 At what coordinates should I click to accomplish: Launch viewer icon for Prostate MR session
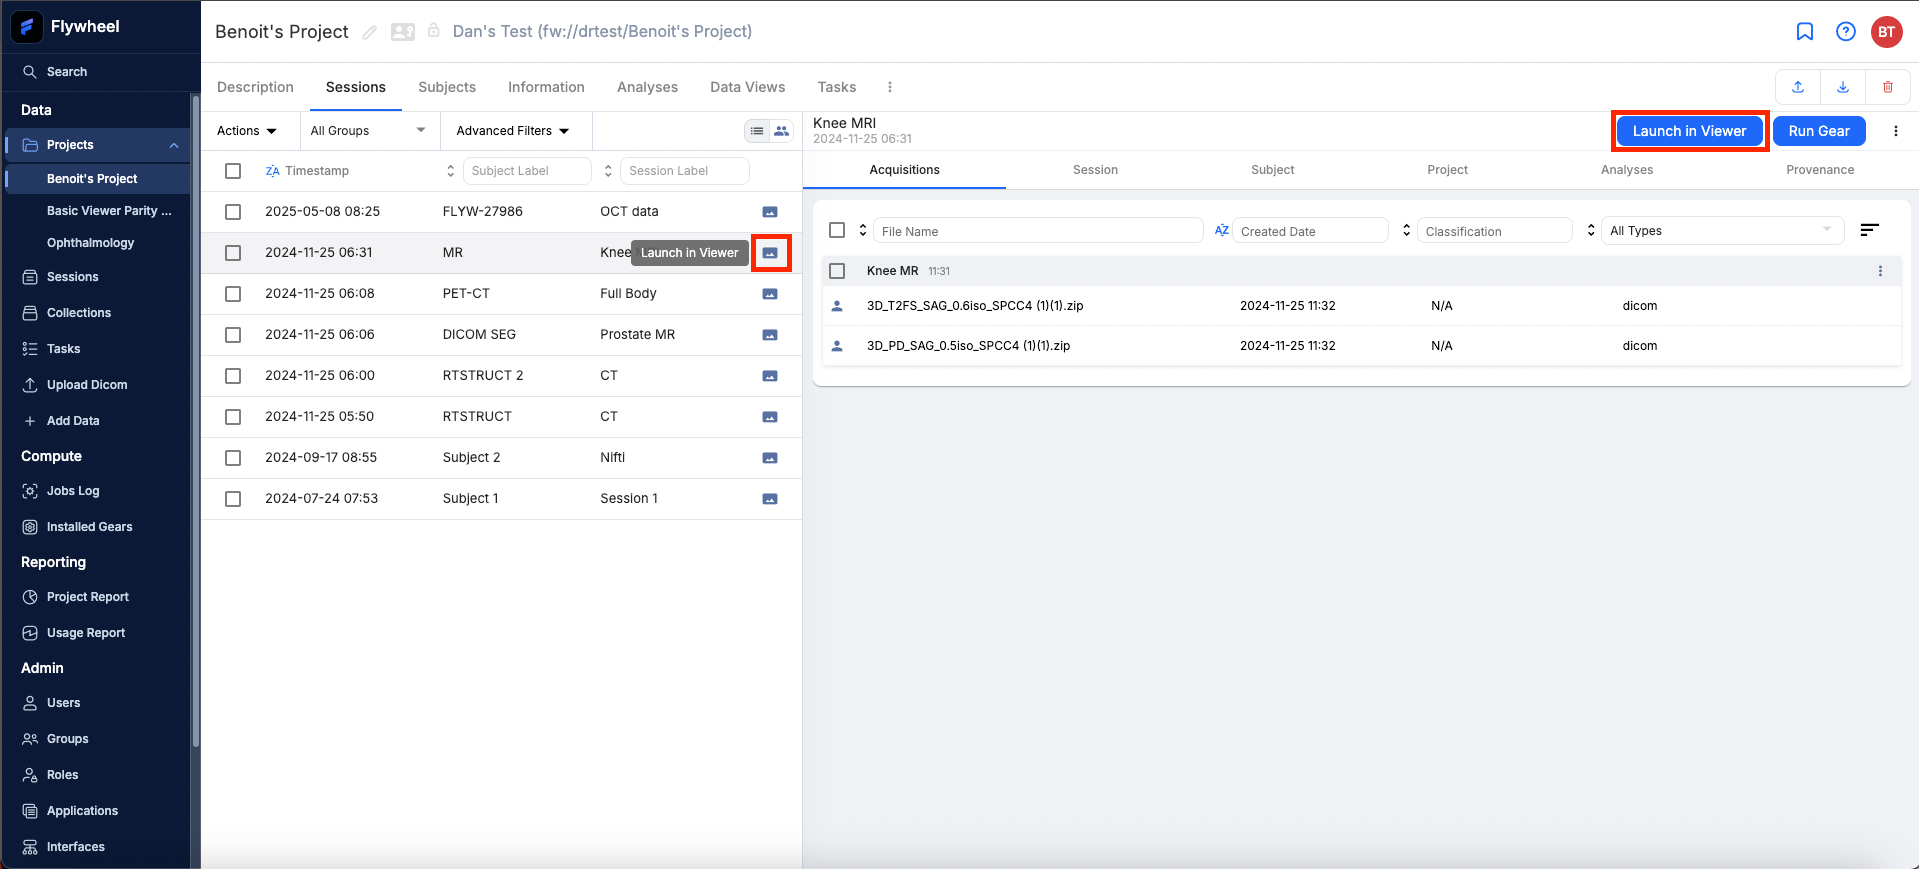tap(770, 335)
